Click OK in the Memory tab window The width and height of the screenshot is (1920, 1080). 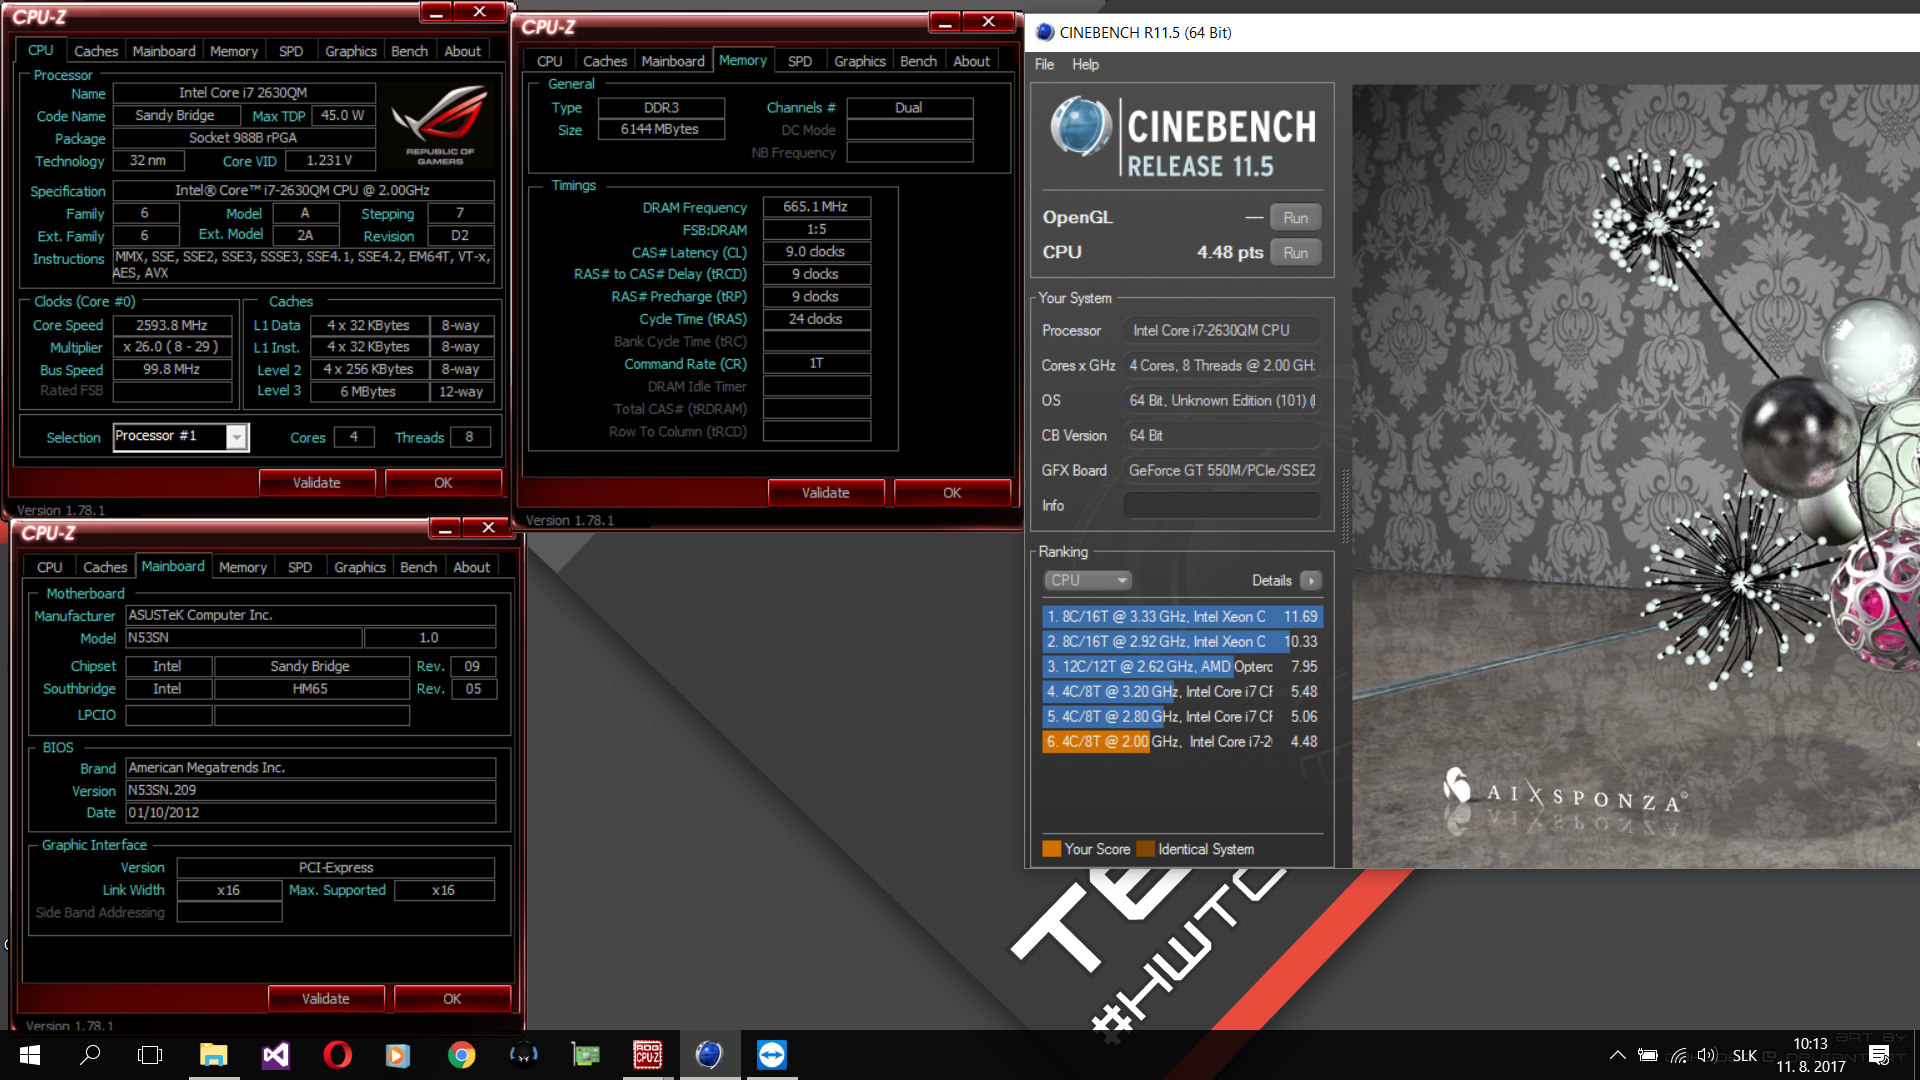pos(952,493)
